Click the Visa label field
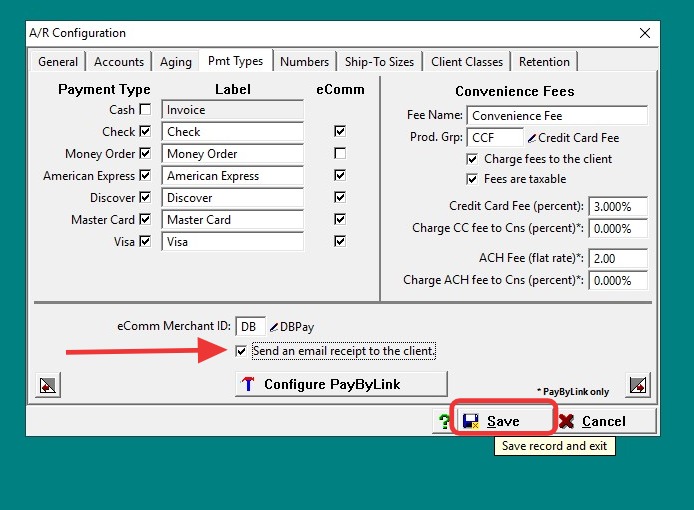 233,242
